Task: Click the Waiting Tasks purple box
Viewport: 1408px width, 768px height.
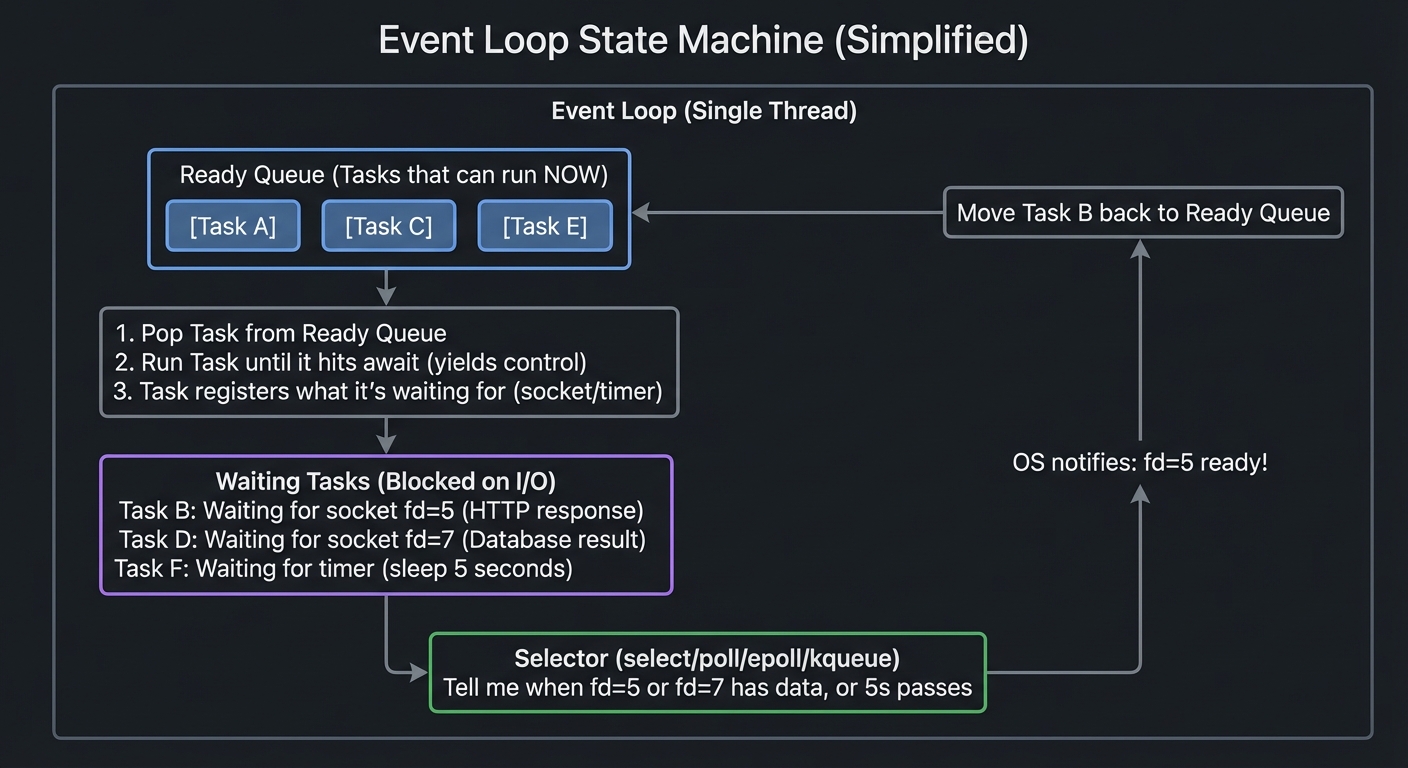Action: [387, 481]
